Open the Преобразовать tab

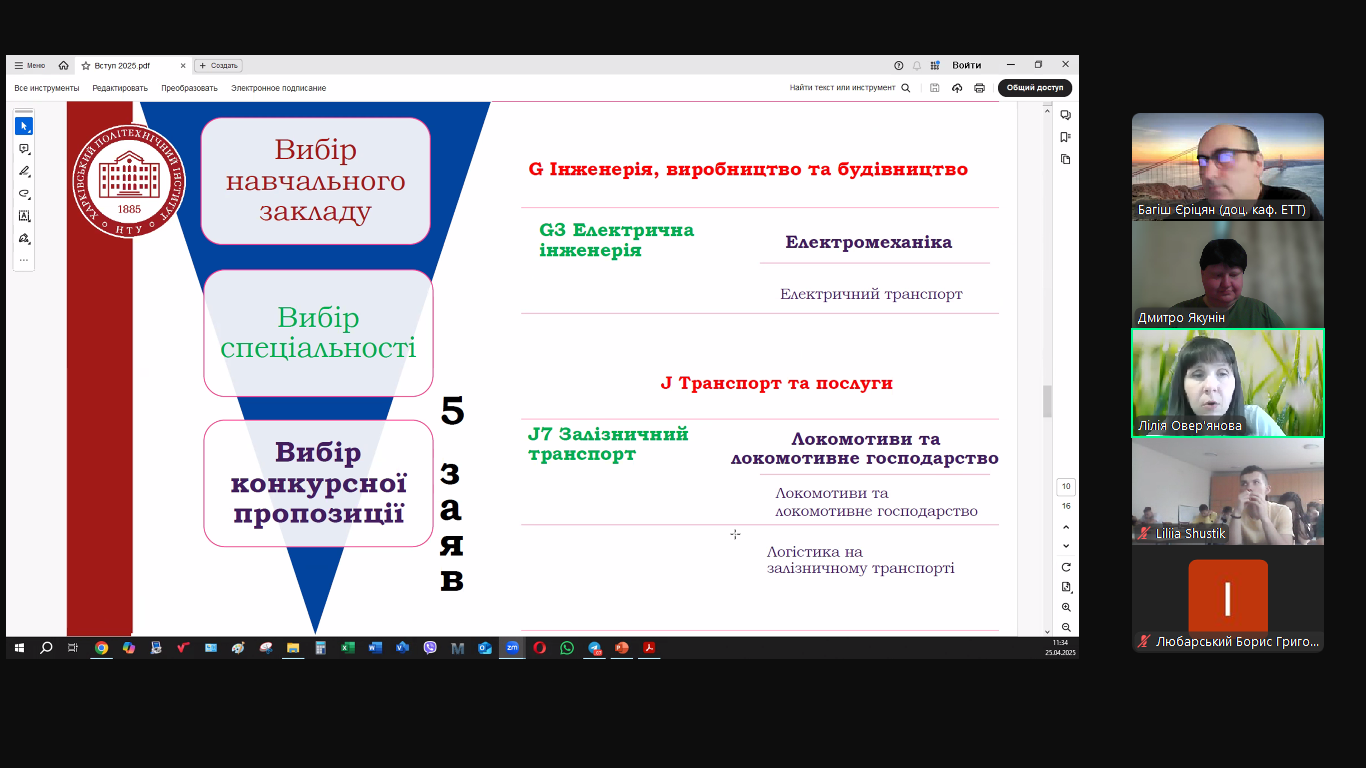[x=189, y=88]
